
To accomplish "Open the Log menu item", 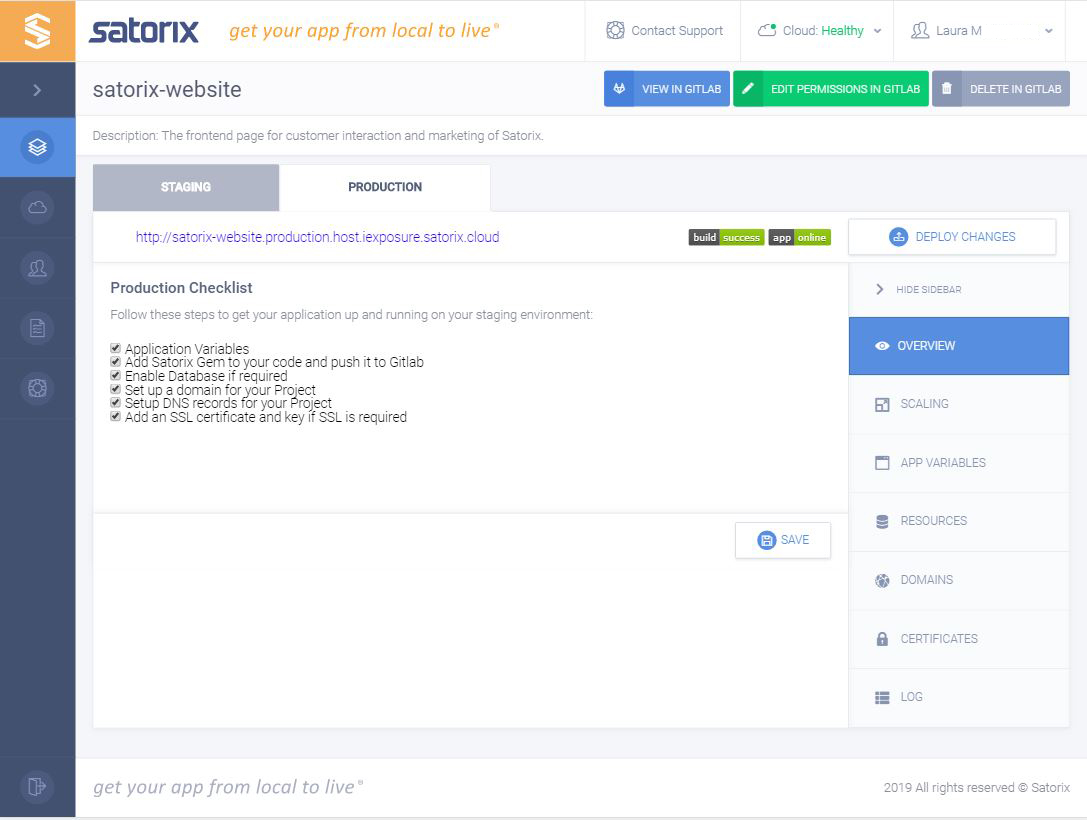I will click(959, 697).
